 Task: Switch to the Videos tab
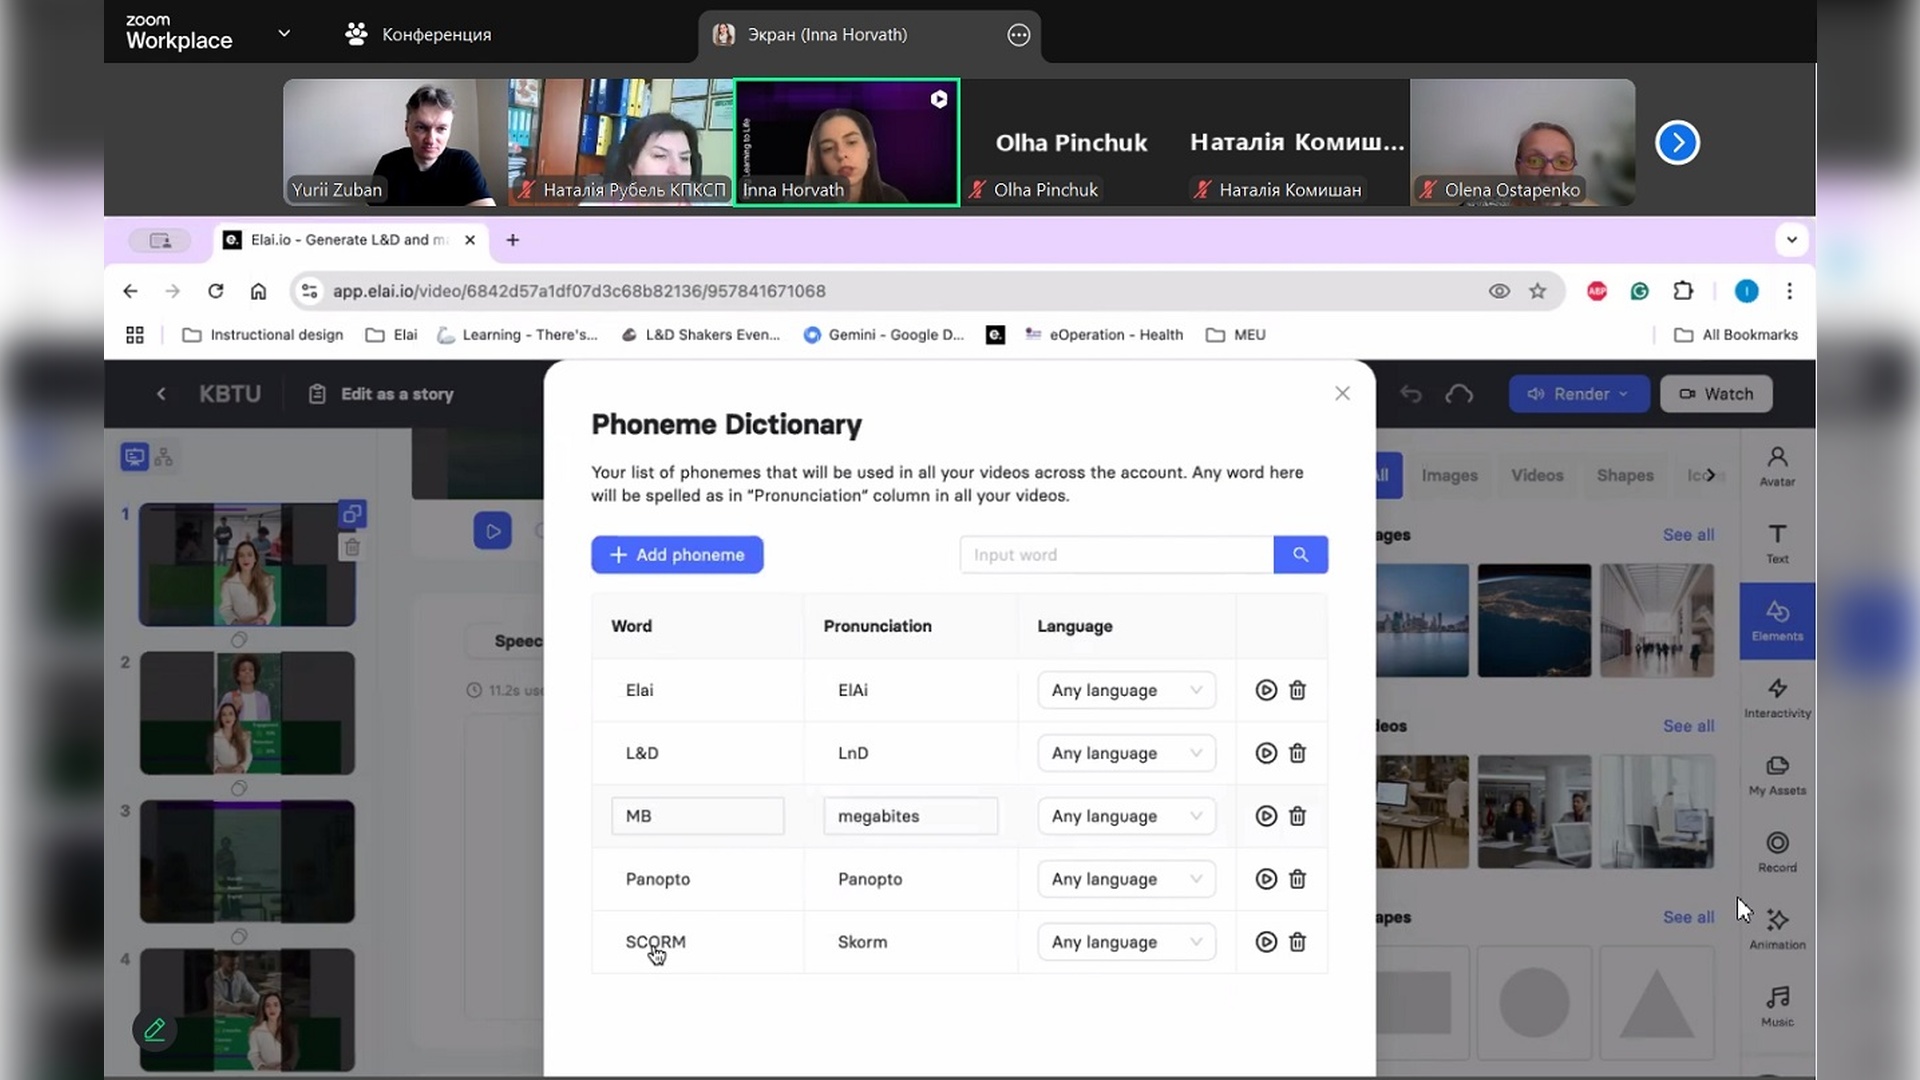pyautogui.click(x=1537, y=475)
